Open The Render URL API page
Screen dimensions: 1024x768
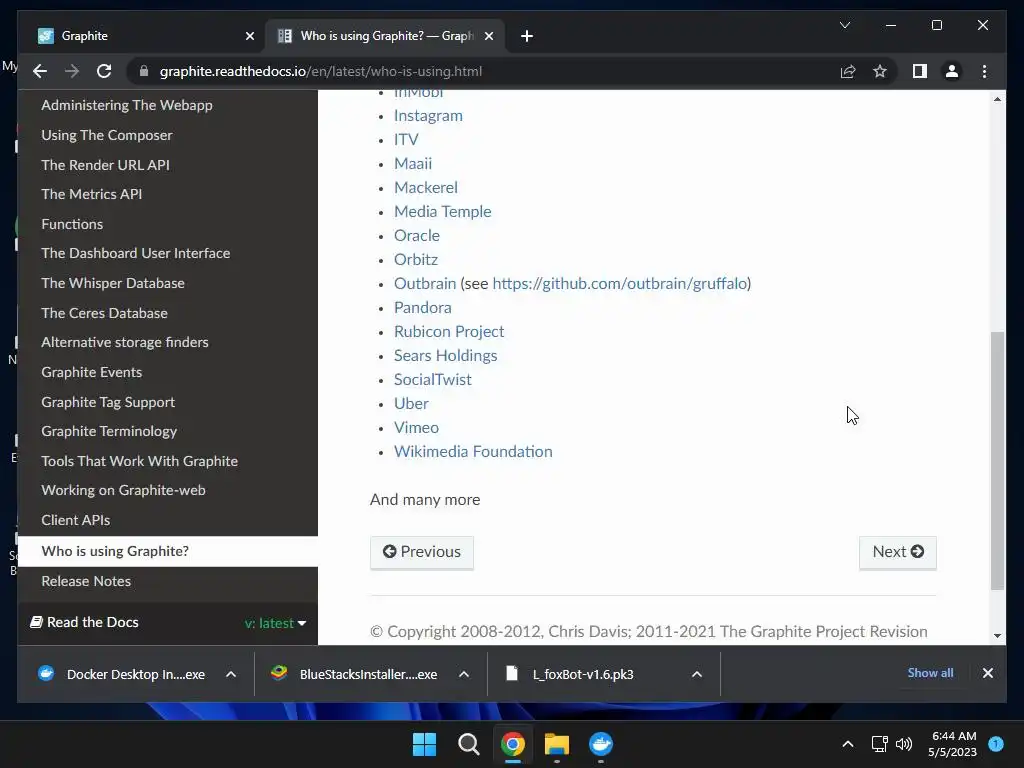coord(105,165)
